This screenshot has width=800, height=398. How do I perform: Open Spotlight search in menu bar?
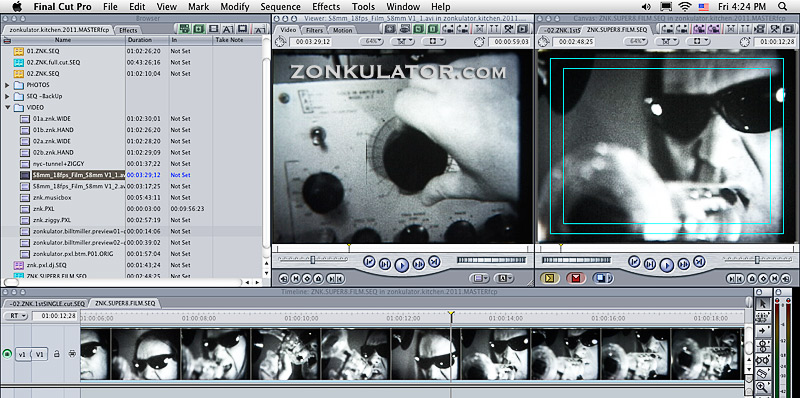tap(783, 7)
